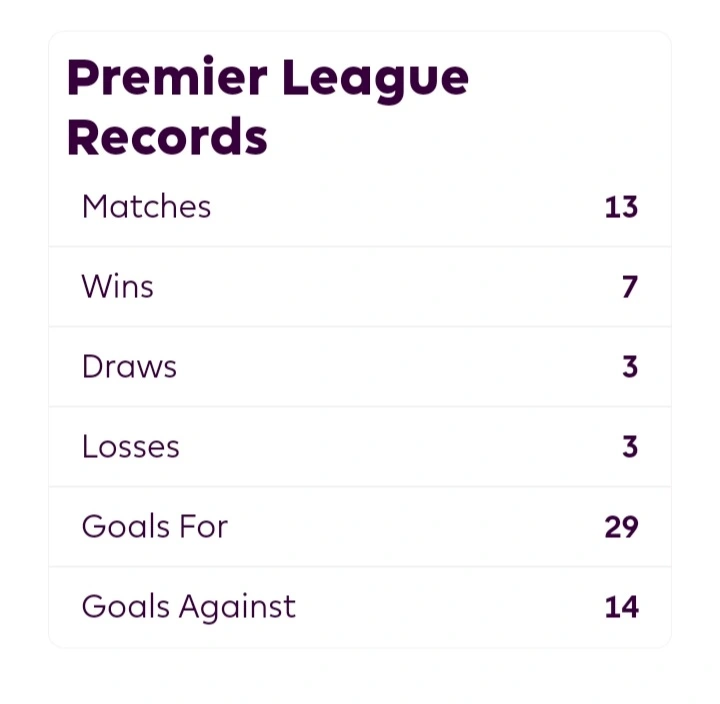Click the Goals For value 29
The image size is (720, 704).
[x=621, y=527]
